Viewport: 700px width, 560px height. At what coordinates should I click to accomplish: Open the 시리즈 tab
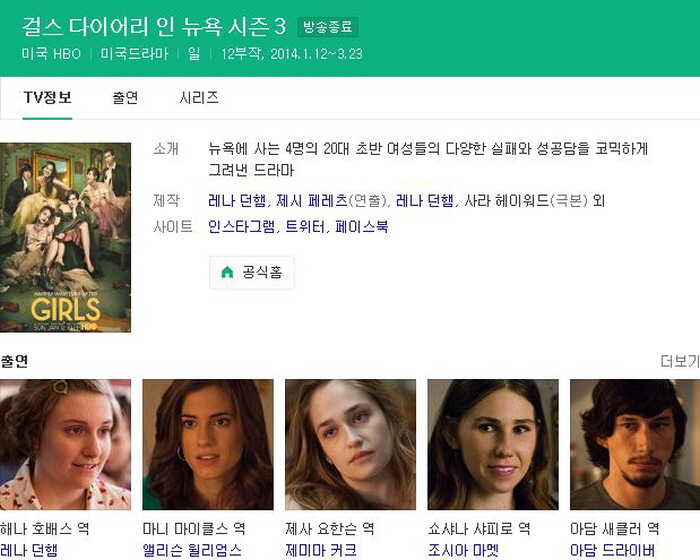[199, 98]
